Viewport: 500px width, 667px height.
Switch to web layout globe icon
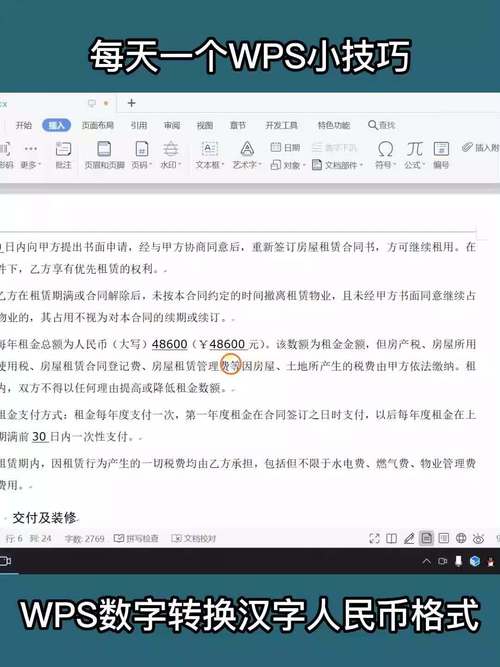(x=461, y=539)
